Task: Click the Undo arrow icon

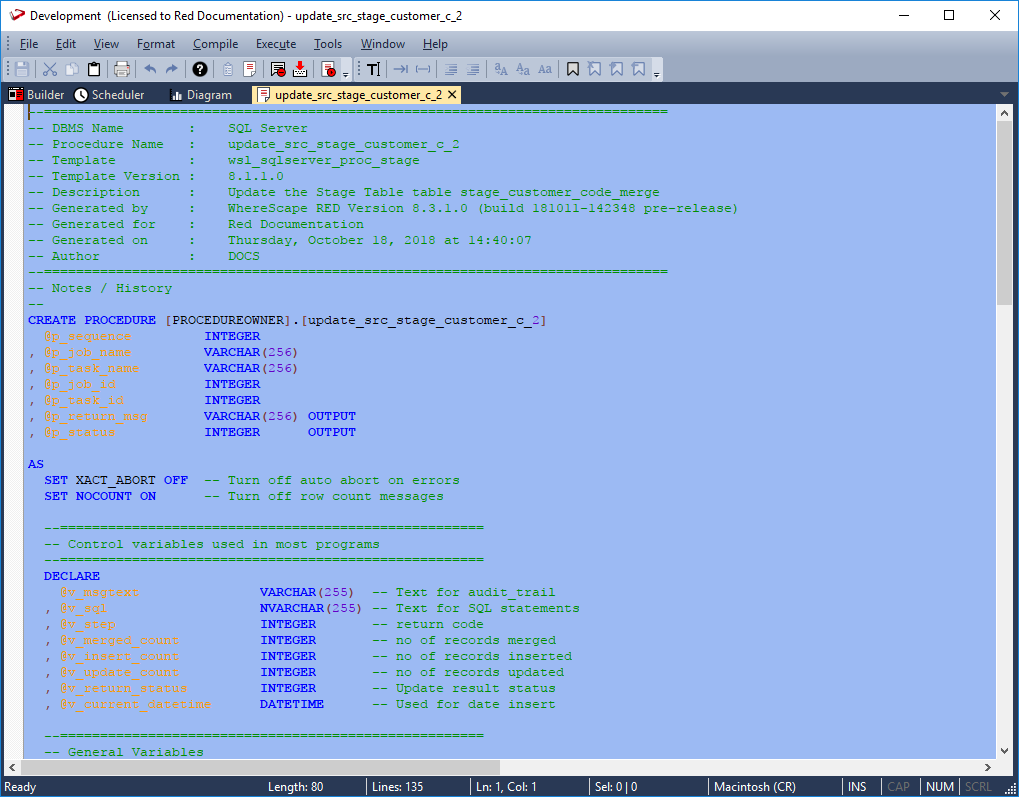Action: (x=150, y=69)
